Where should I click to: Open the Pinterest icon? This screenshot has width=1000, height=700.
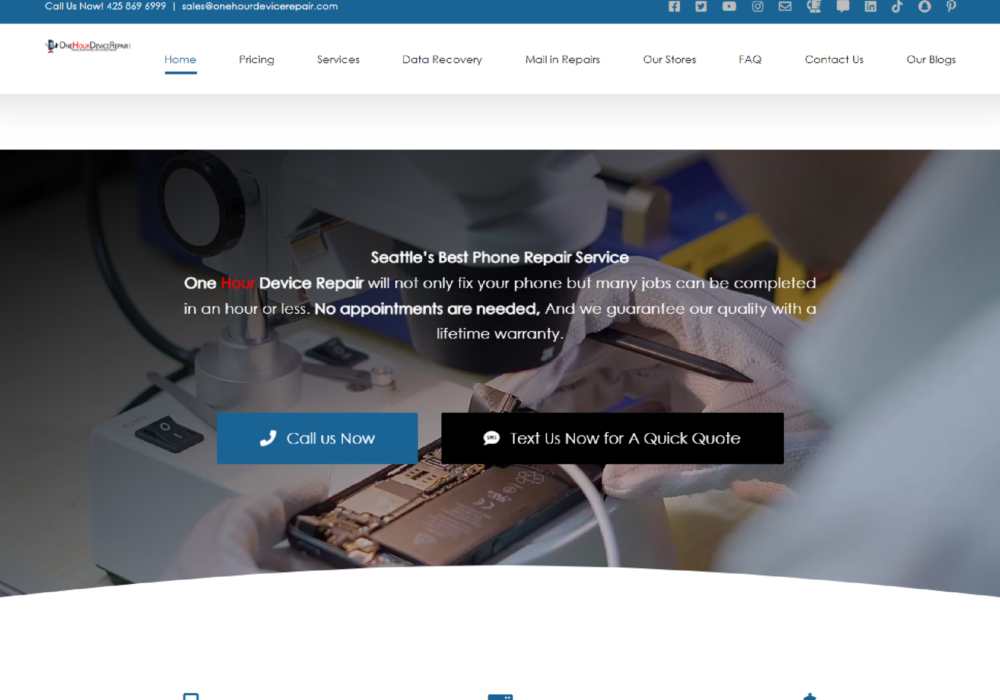tap(951, 6)
